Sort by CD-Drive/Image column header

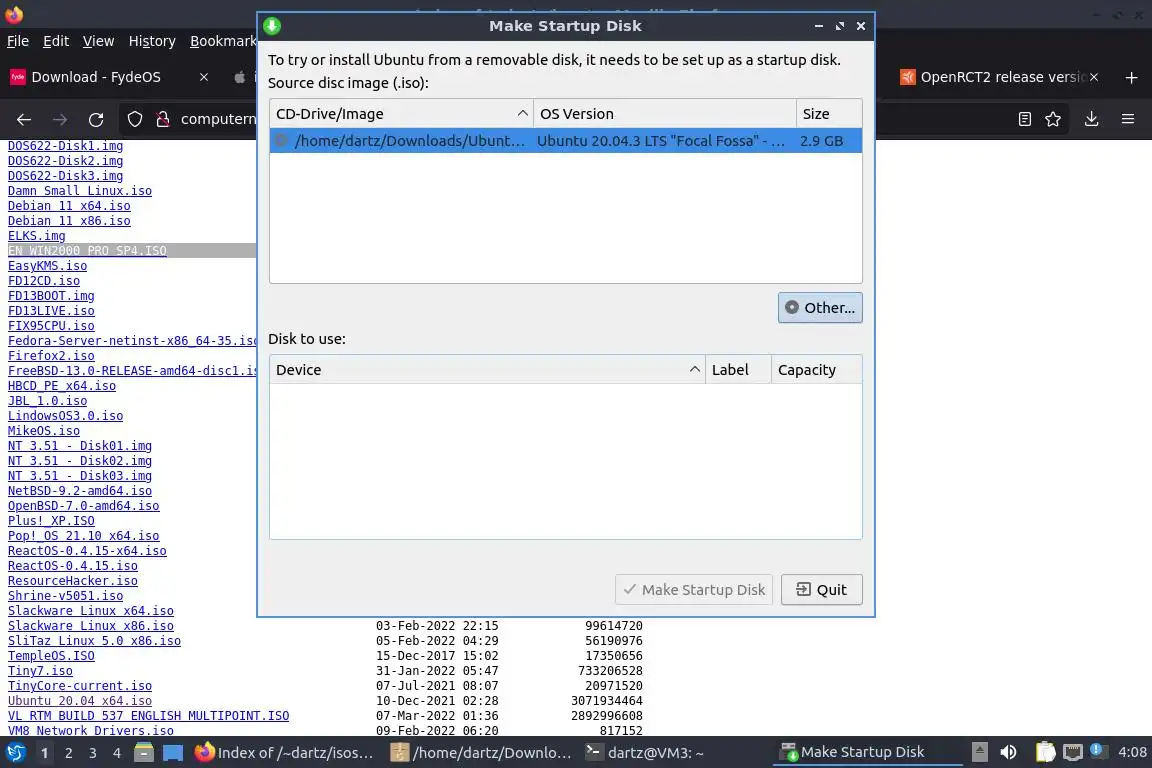pos(401,114)
